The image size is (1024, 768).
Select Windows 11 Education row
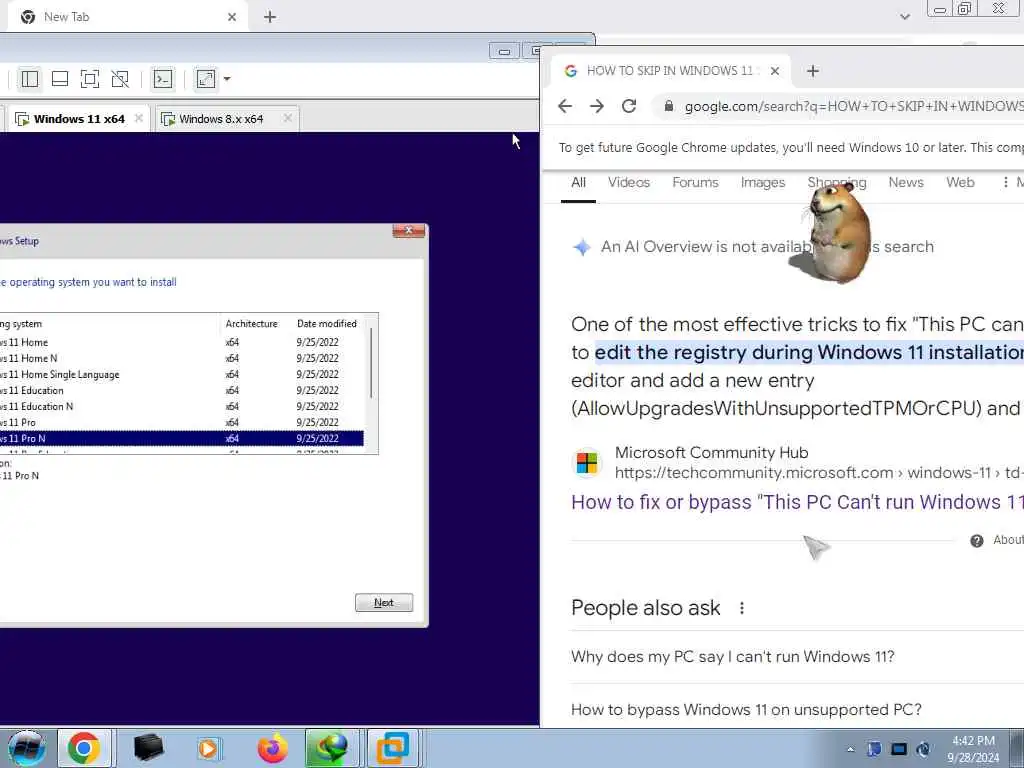pos(182,391)
